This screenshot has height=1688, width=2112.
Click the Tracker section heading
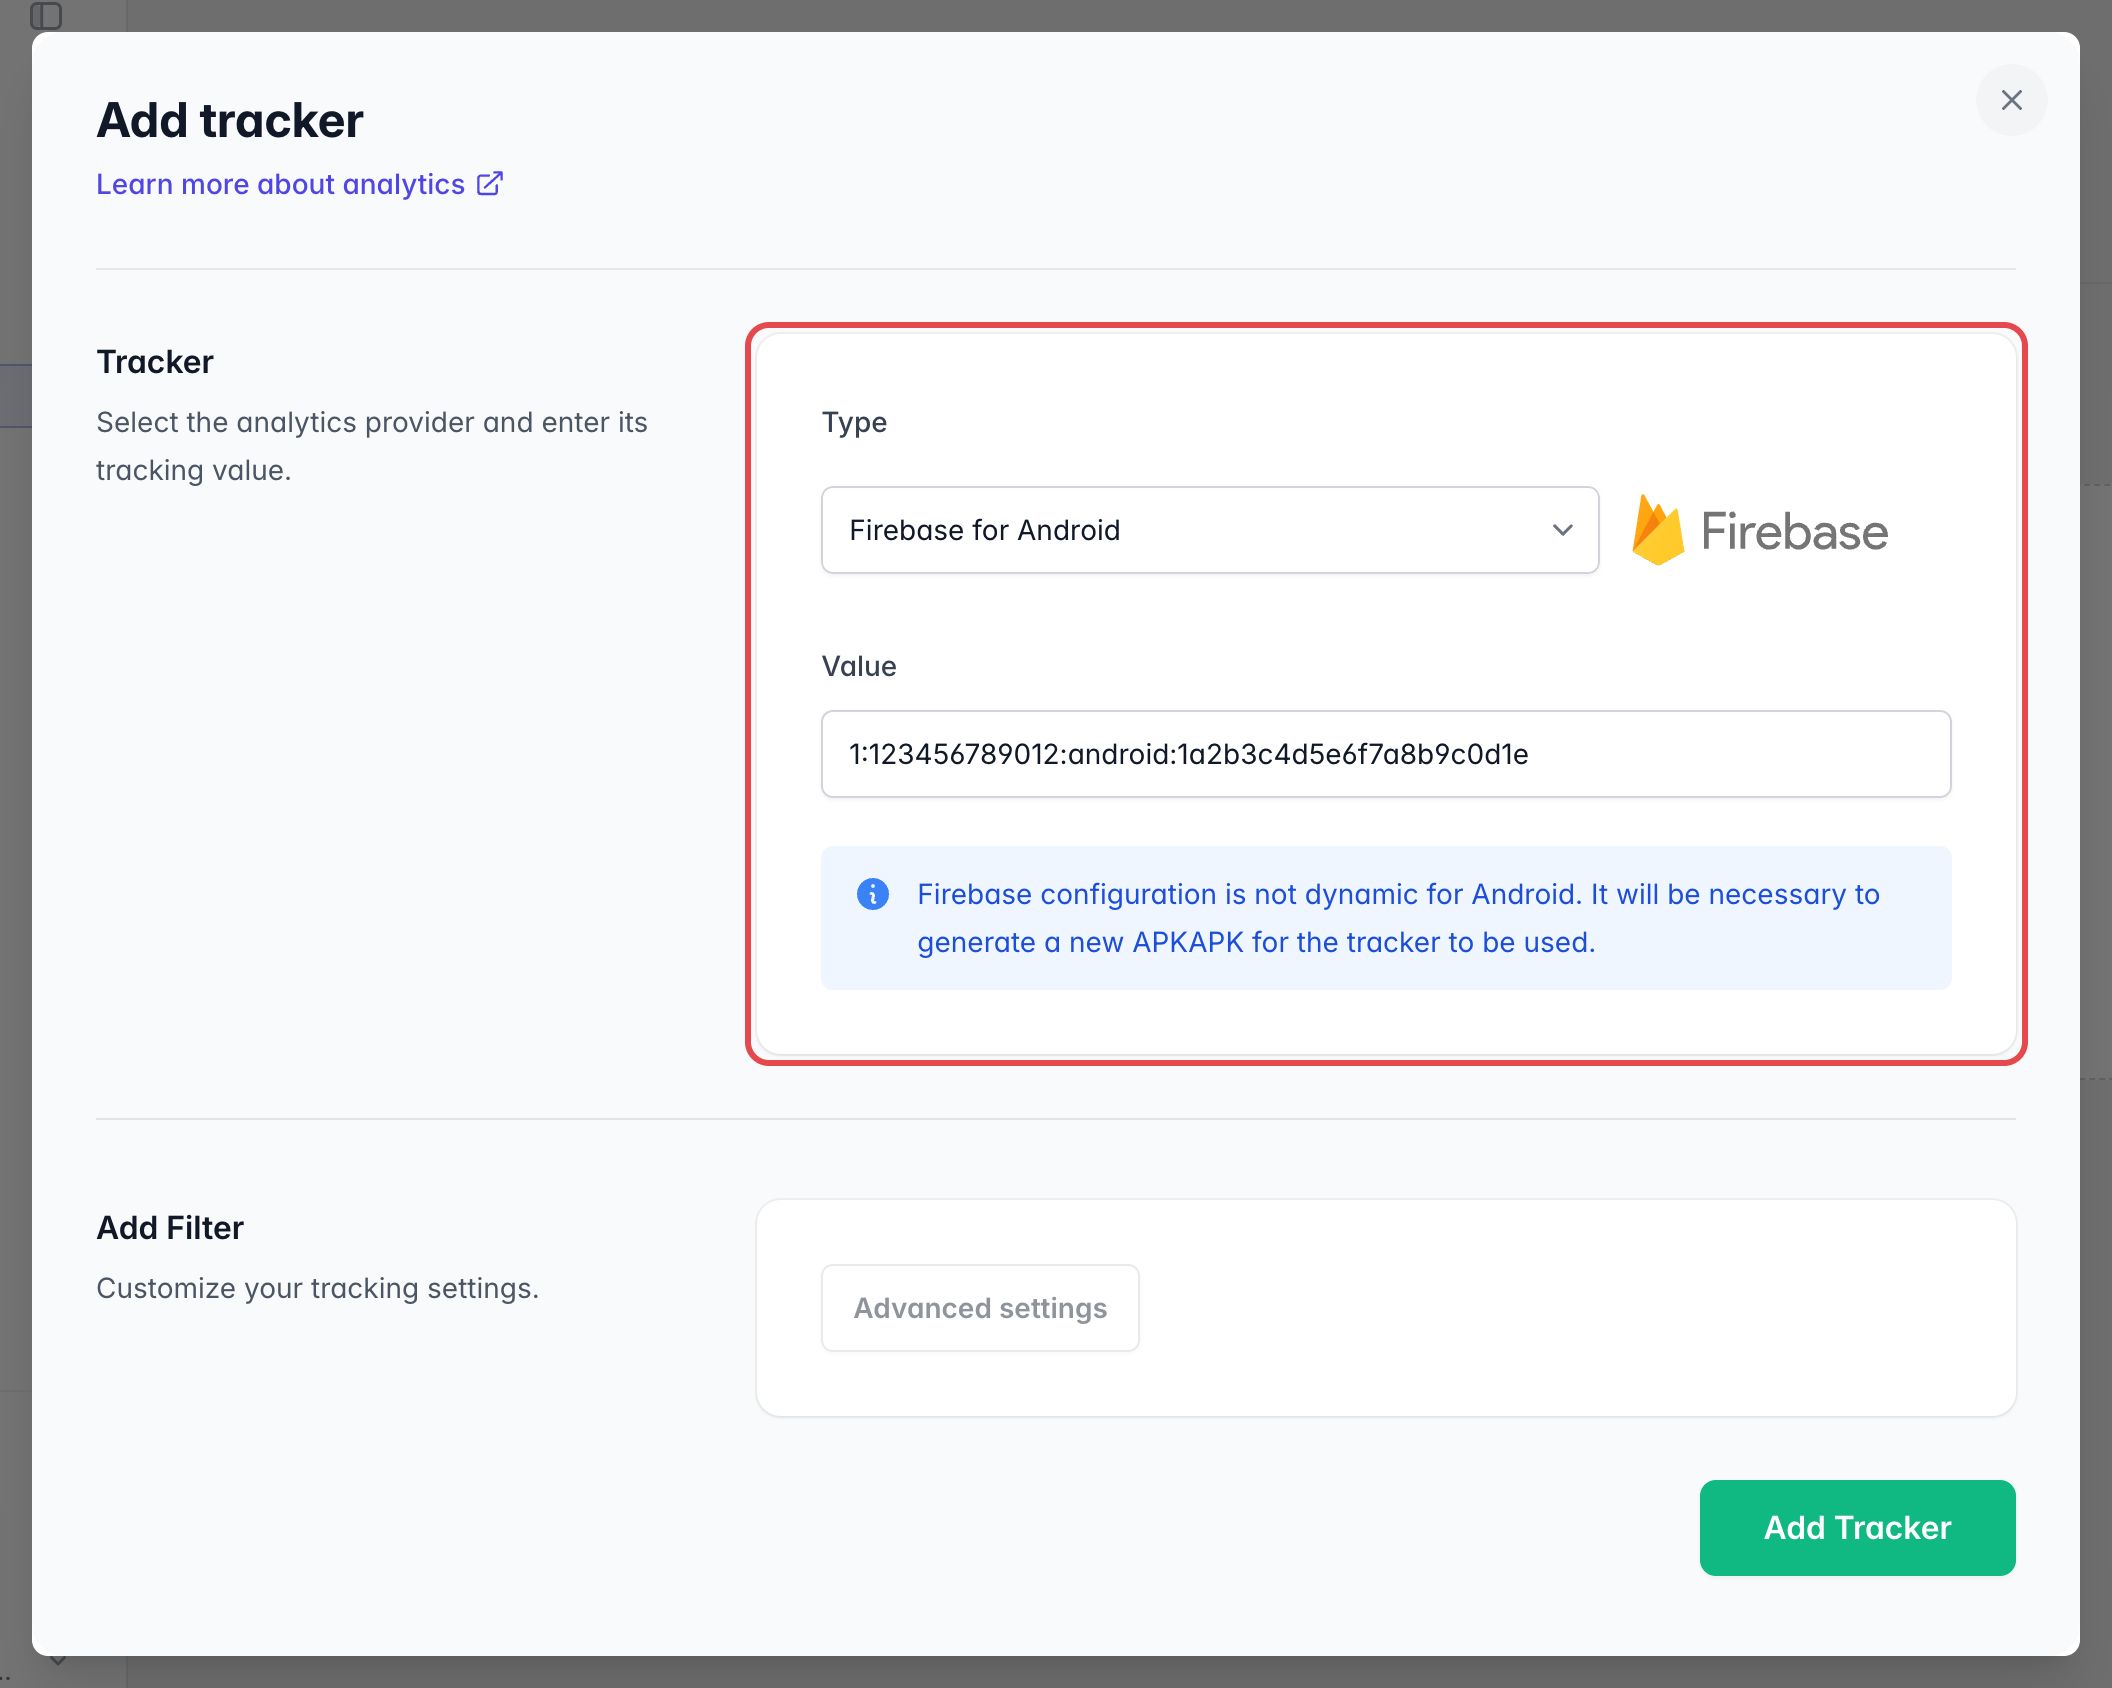pos(155,362)
